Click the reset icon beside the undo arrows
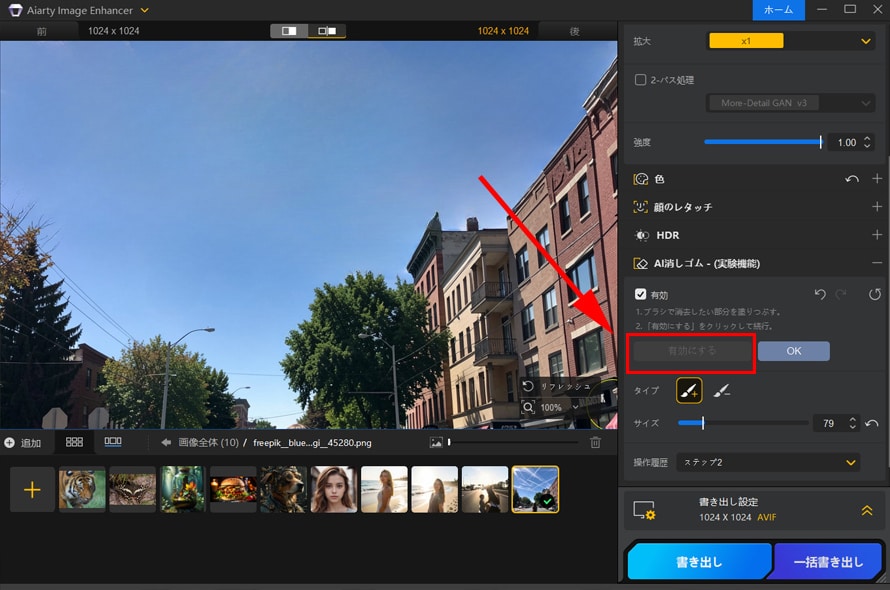This screenshot has height=590, width=890. pos(874,294)
